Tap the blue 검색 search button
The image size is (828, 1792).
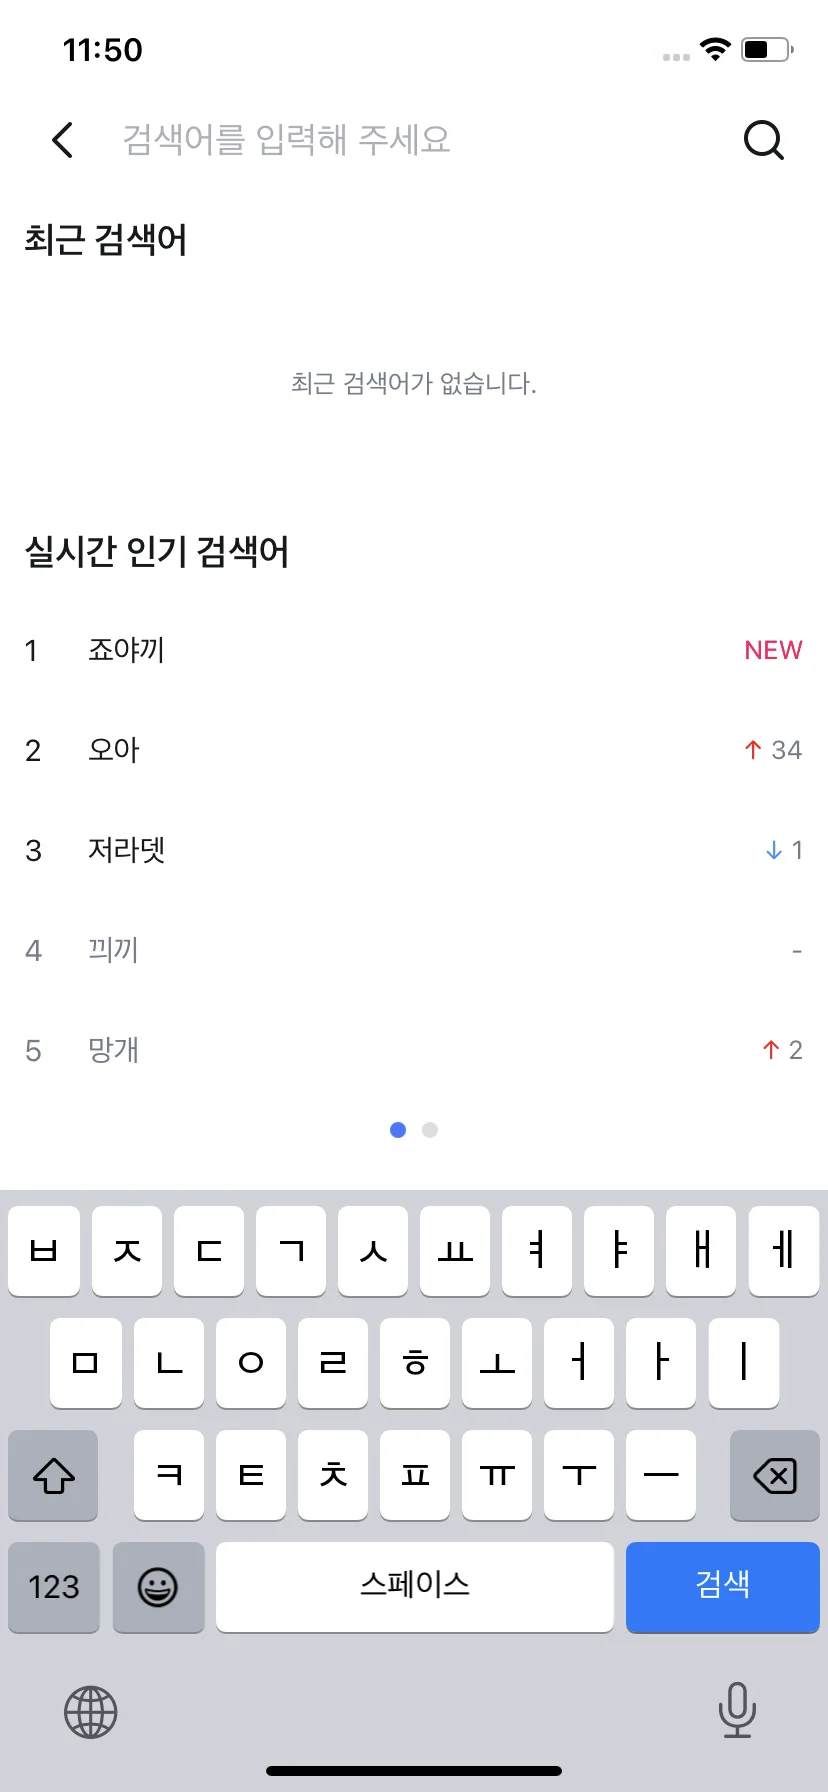tap(723, 1587)
